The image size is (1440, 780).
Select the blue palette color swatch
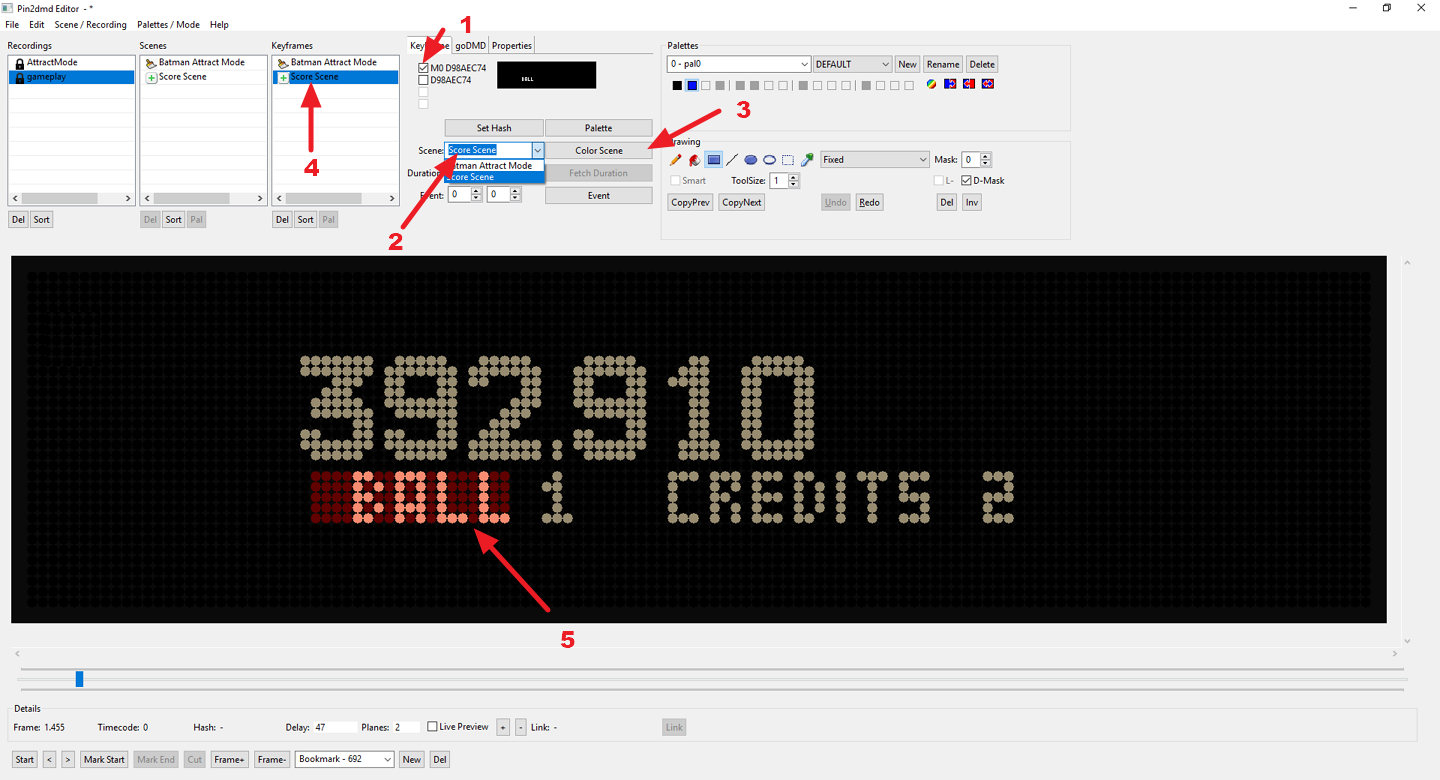[x=691, y=86]
